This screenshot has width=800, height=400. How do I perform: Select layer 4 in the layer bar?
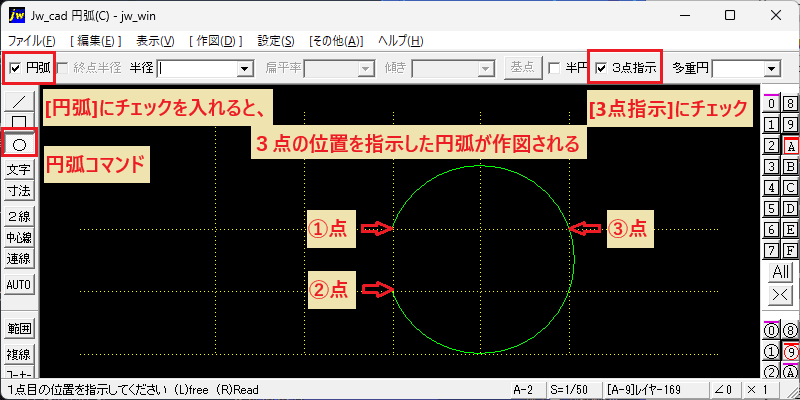[x=771, y=187]
